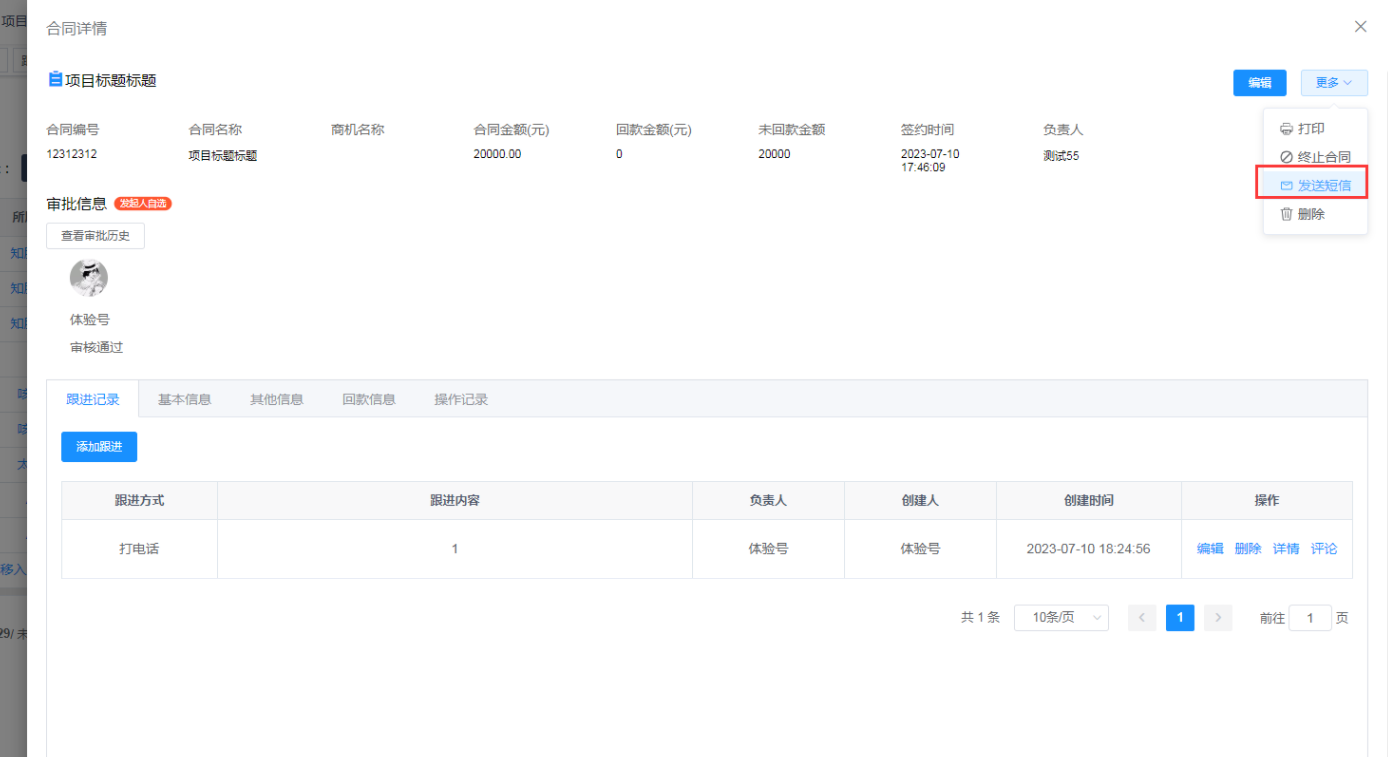Open 查看审批历史

(x=95, y=235)
